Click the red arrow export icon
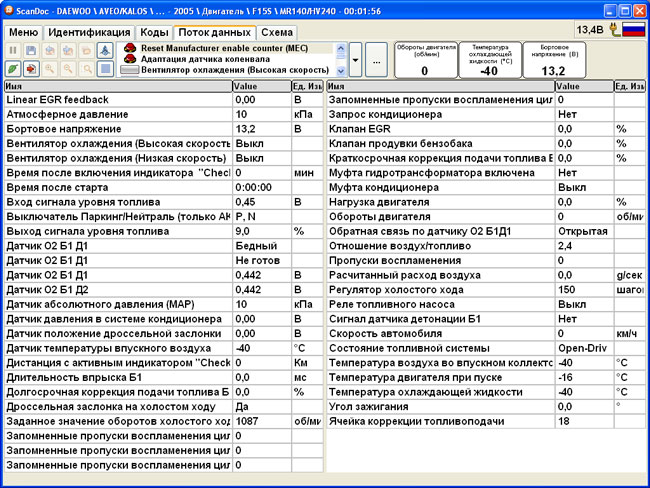The width and height of the screenshot is (650, 488). 32,69
